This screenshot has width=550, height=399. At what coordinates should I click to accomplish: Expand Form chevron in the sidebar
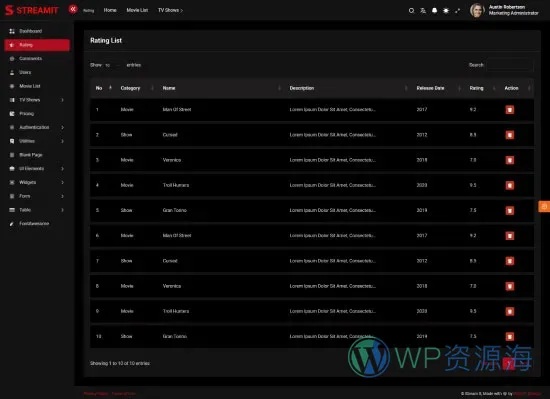pos(62,196)
